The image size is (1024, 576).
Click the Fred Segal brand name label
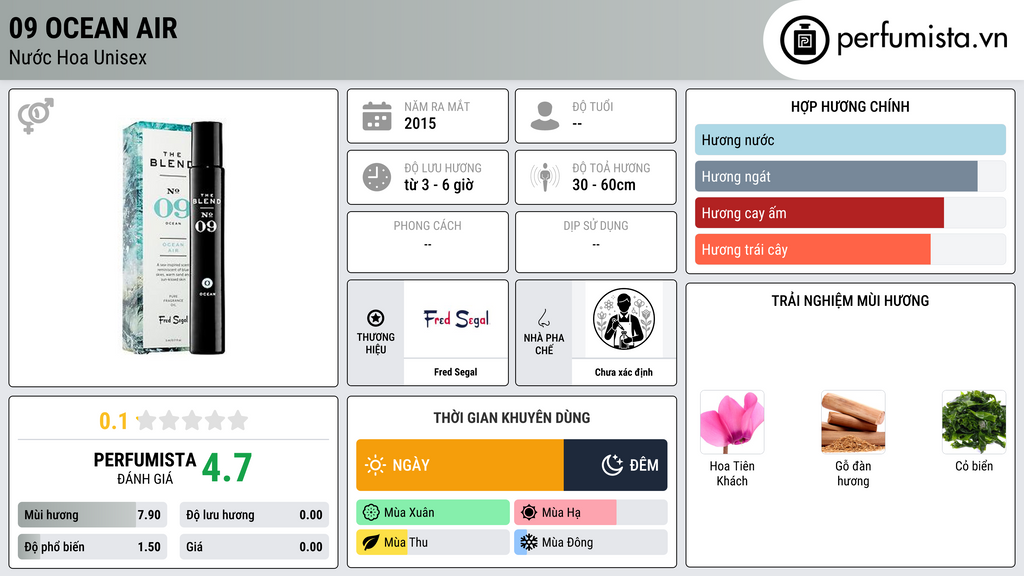[x=456, y=372]
